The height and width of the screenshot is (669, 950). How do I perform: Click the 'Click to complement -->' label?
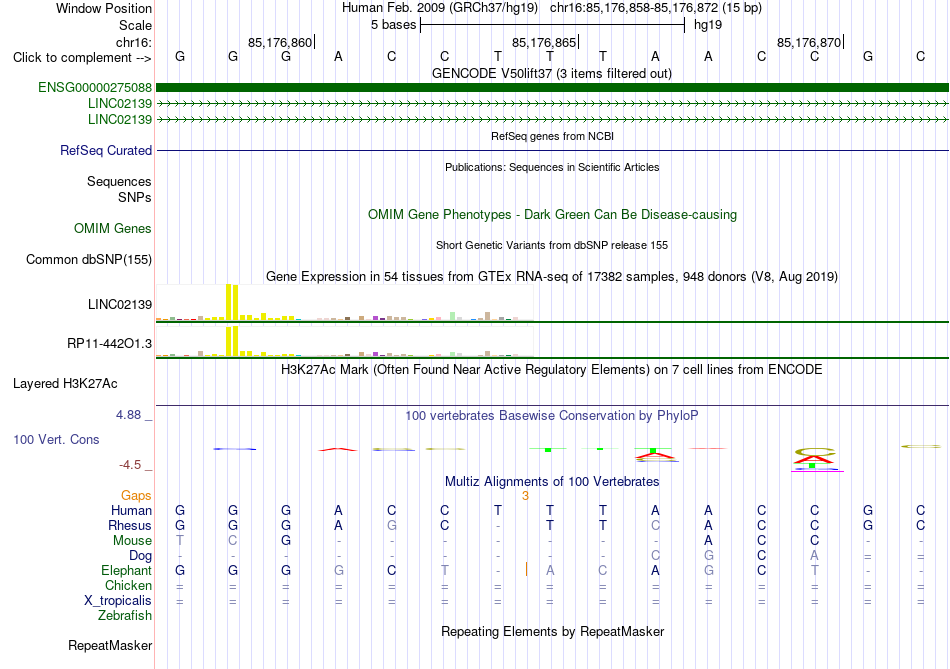point(82,58)
